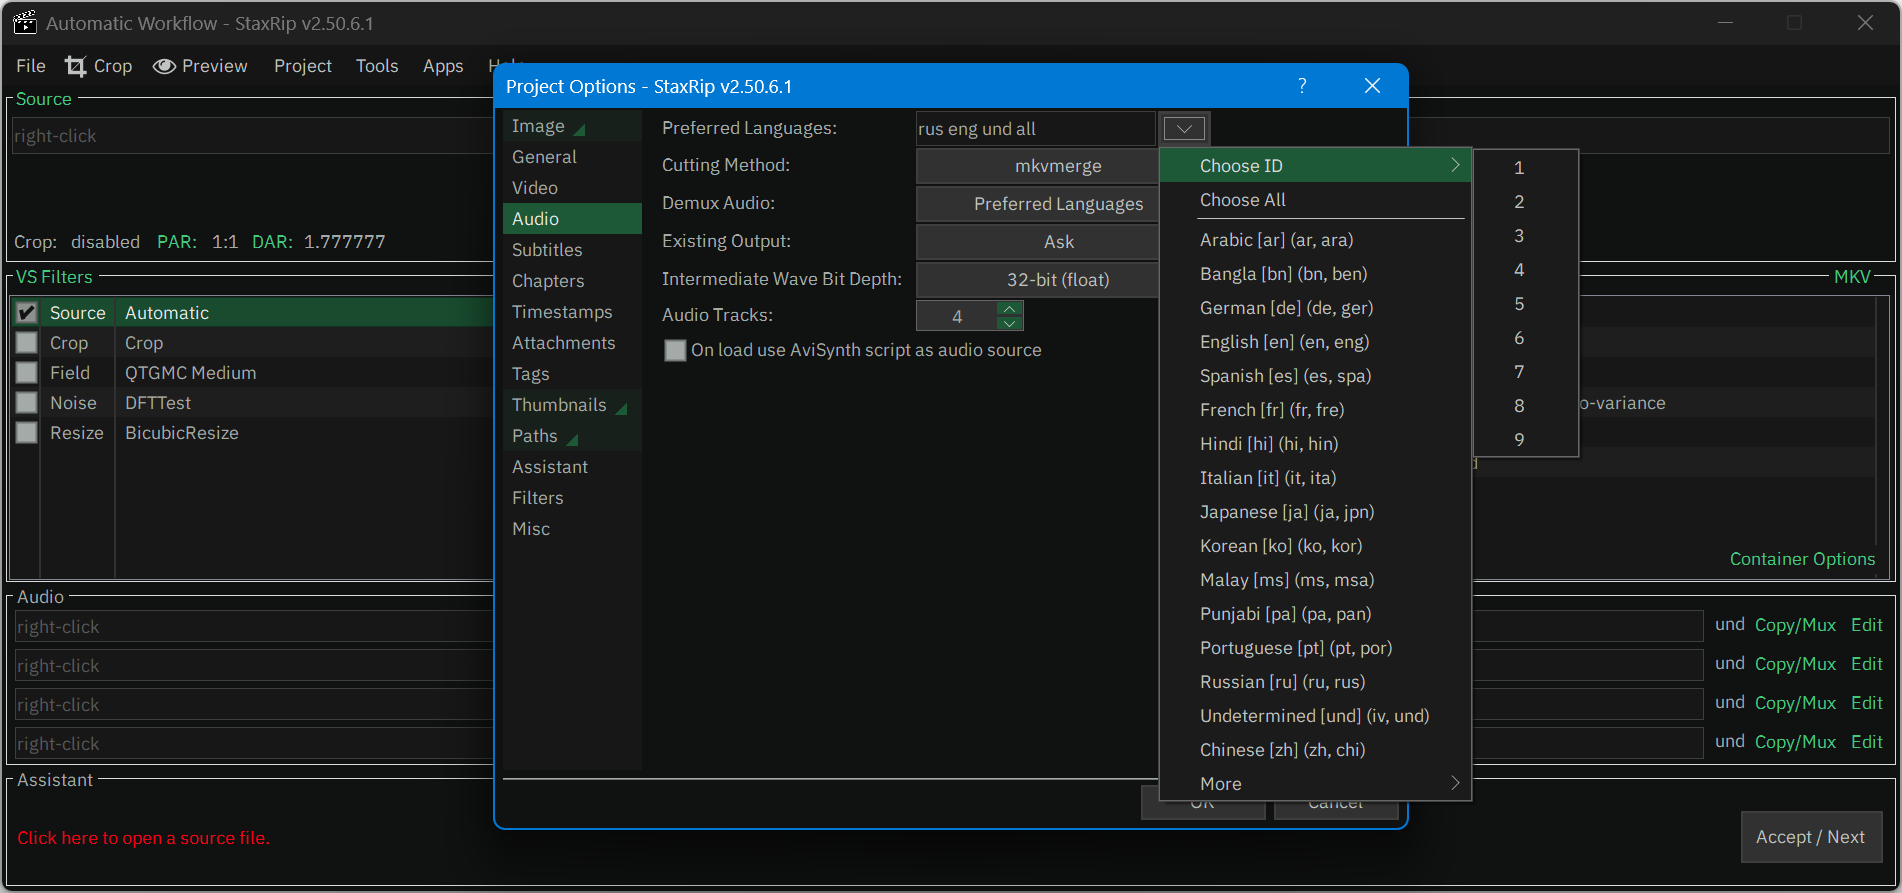Enable the Crop filter checkbox
Image resolution: width=1902 pixels, height=893 pixels.
point(27,343)
